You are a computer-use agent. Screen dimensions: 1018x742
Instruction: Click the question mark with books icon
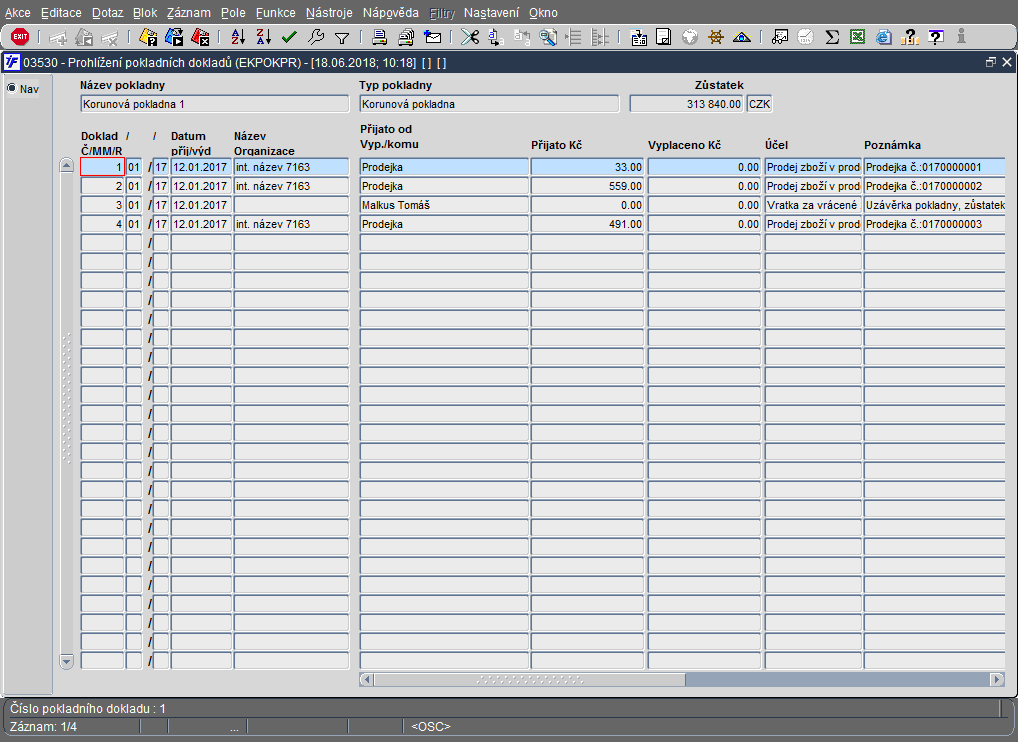tap(910, 37)
